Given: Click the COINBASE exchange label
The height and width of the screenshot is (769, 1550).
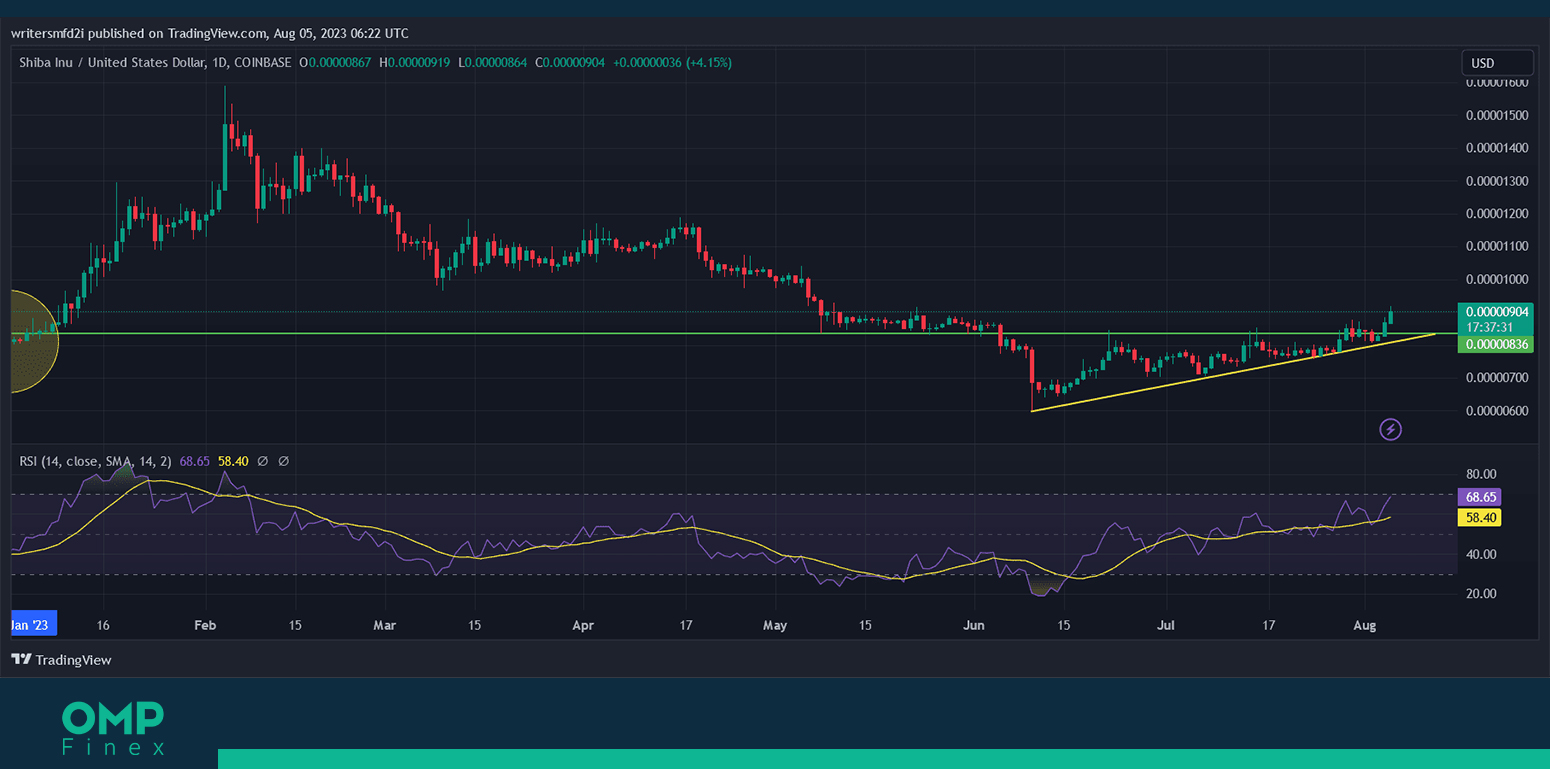Looking at the screenshot, I should click(x=264, y=62).
